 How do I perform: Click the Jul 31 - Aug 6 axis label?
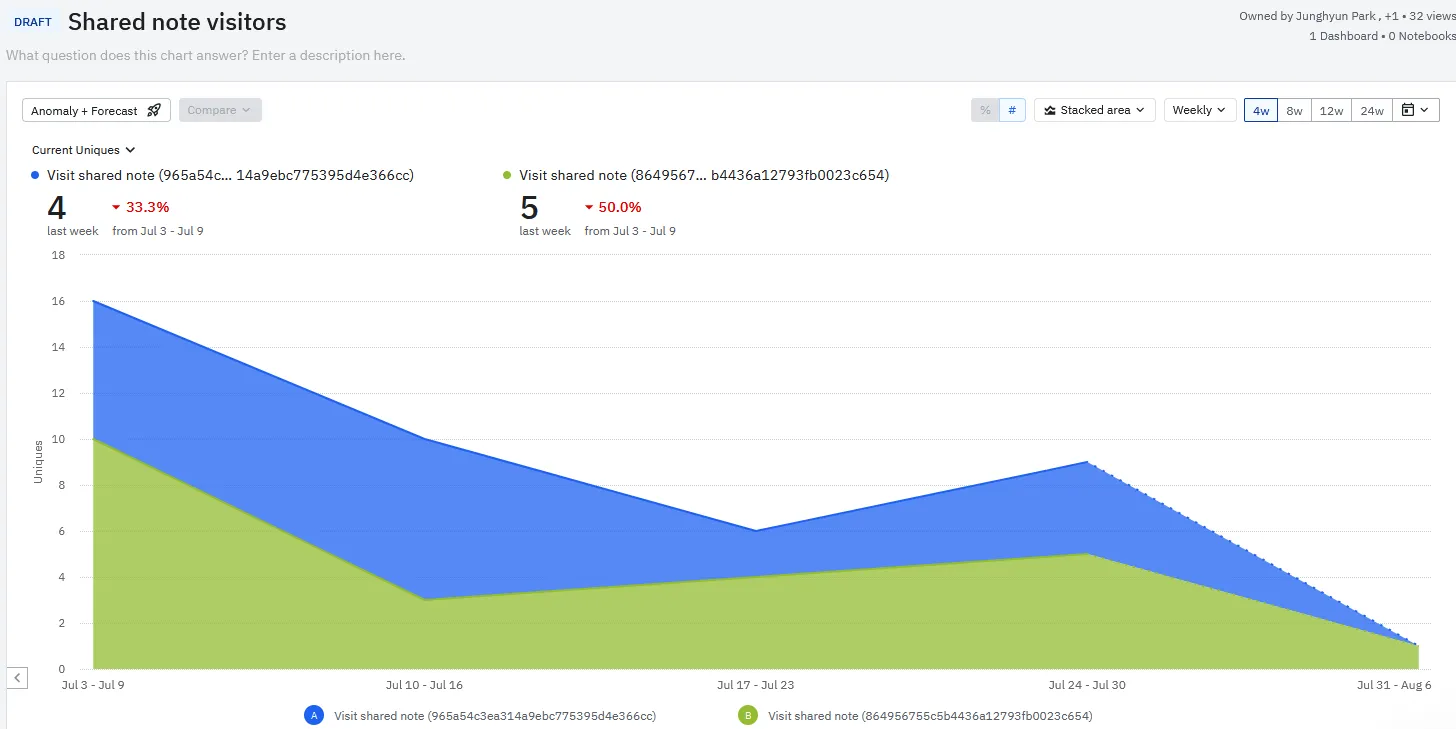1394,686
